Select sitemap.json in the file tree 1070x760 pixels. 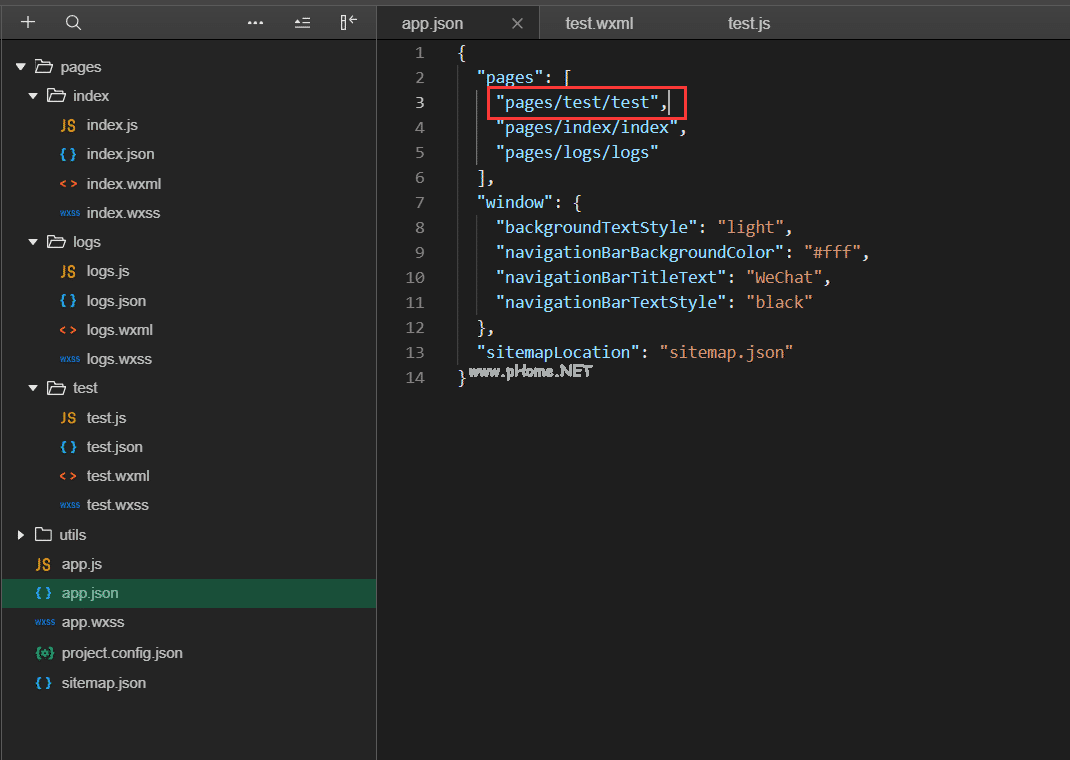(103, 683)
